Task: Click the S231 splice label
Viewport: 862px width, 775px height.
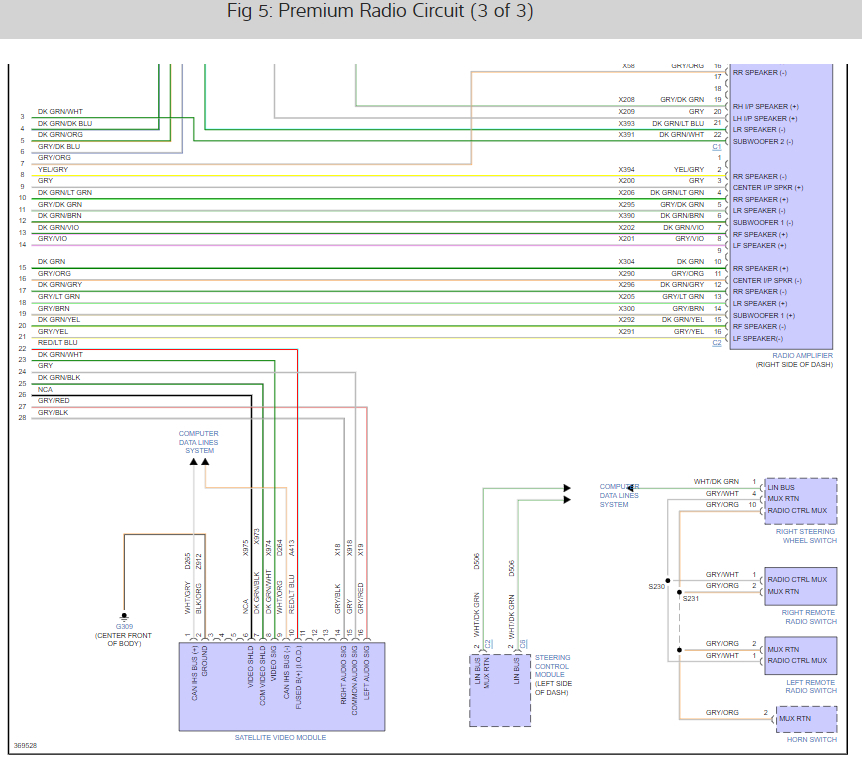Action: click(690, 599)
